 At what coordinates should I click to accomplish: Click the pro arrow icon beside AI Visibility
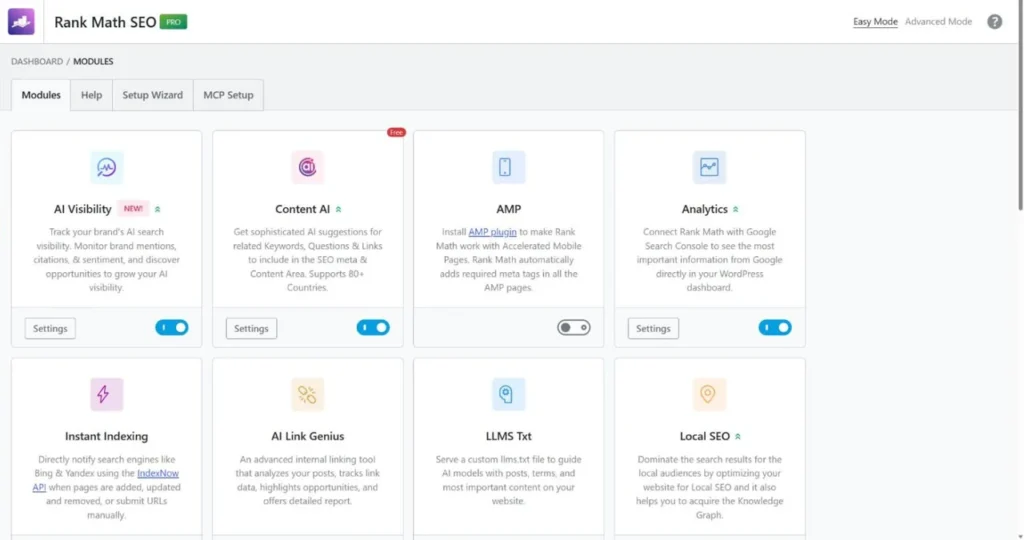pyautogui.click(x=157, y=209)
